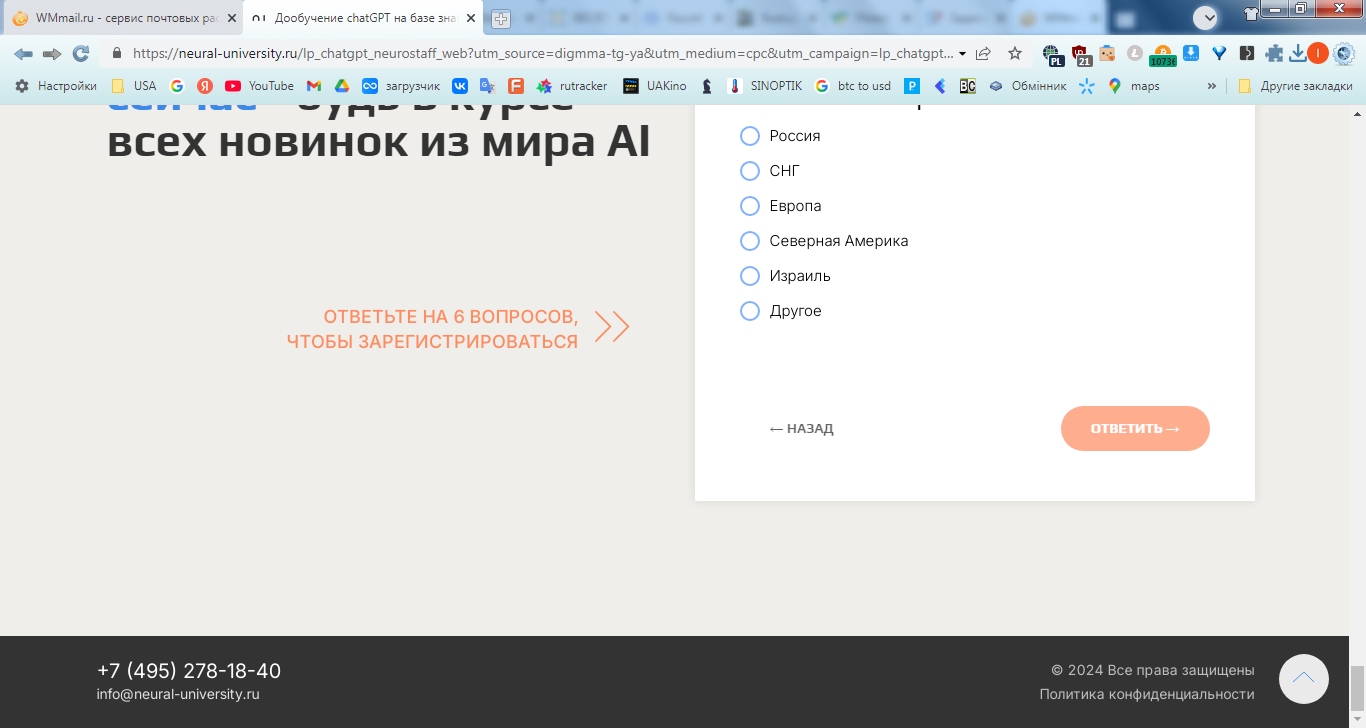Viewport: 1366px width, 728px height.
Task: Open the Google Drive bookmark icon
Action: pos(342,86)
